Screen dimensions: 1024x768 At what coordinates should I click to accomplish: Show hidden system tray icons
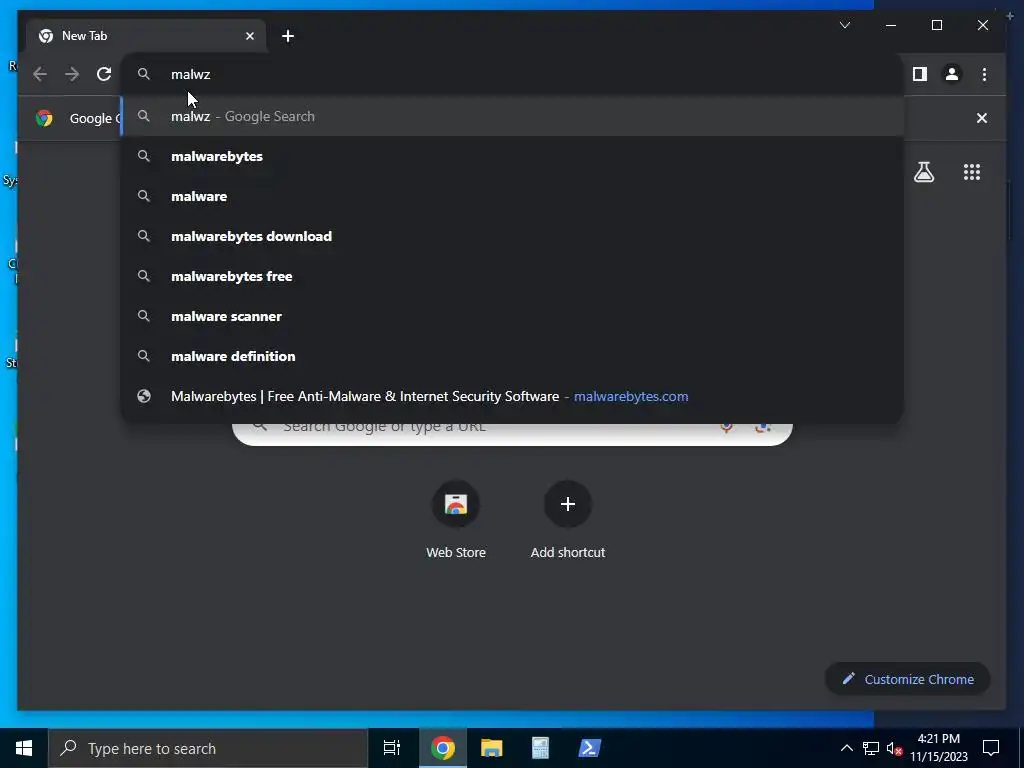[846, 748]
